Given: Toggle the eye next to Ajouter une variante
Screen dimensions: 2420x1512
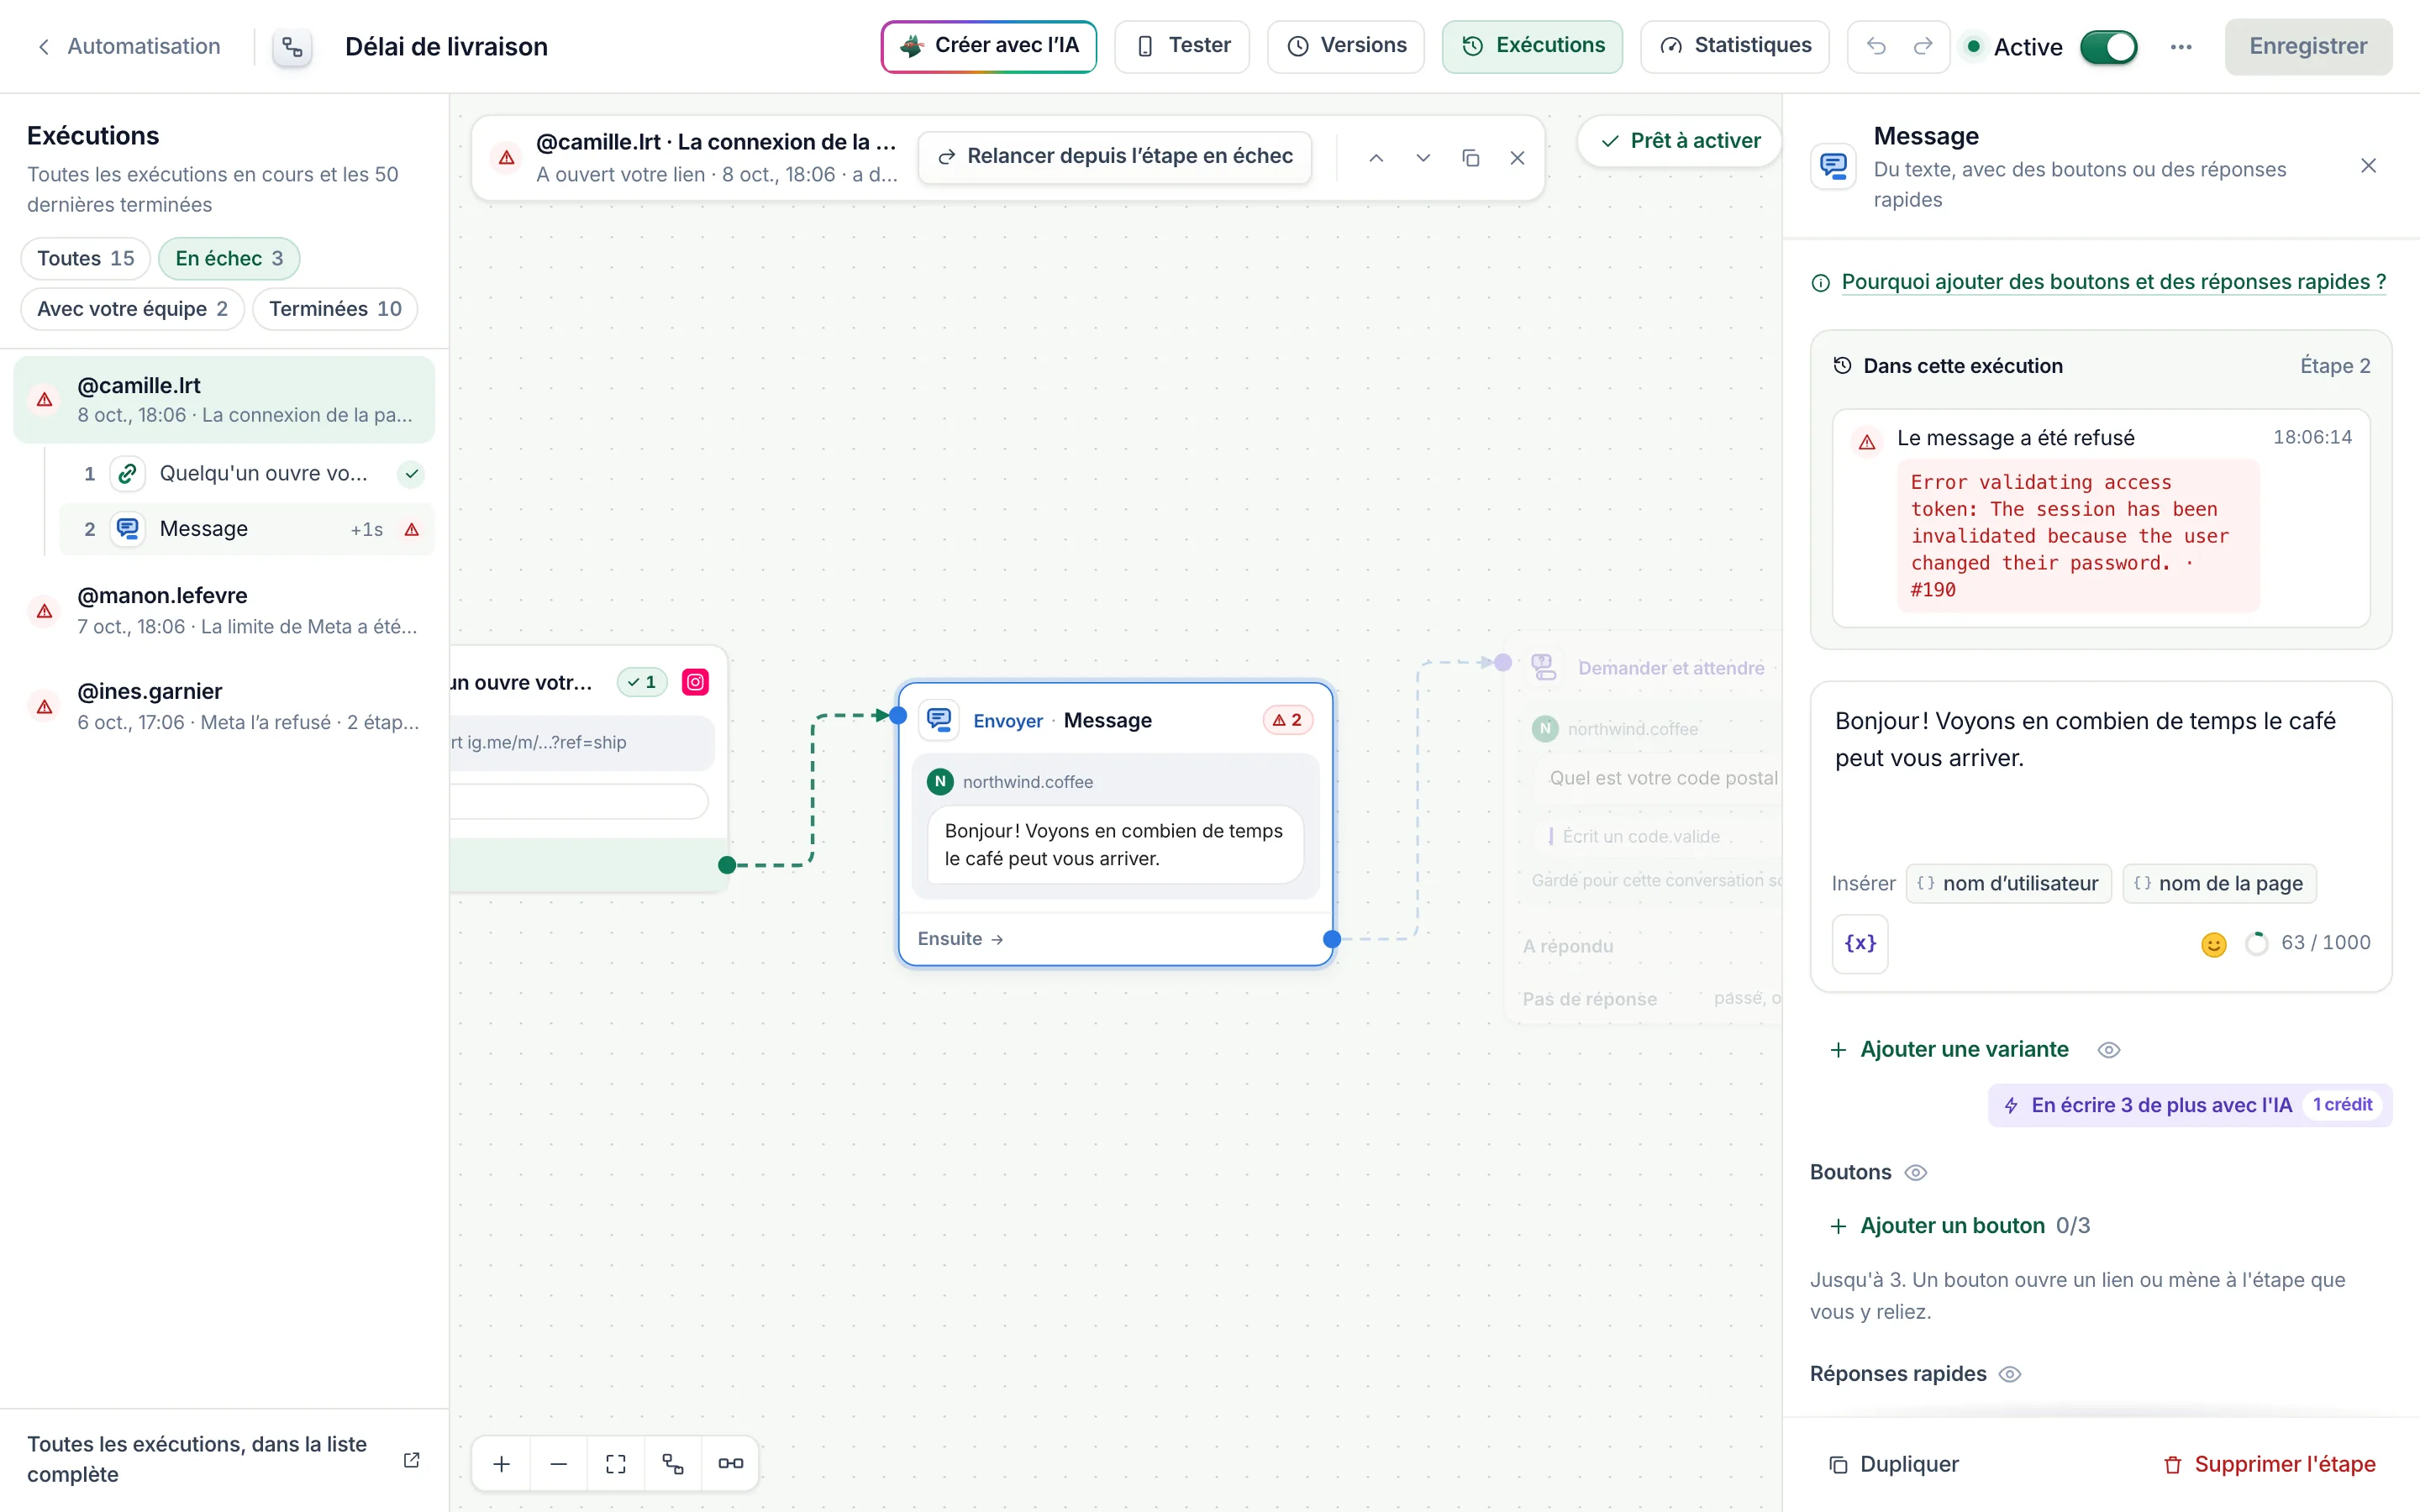Looking at the screenshot, I should [x=2108, y=1050].
